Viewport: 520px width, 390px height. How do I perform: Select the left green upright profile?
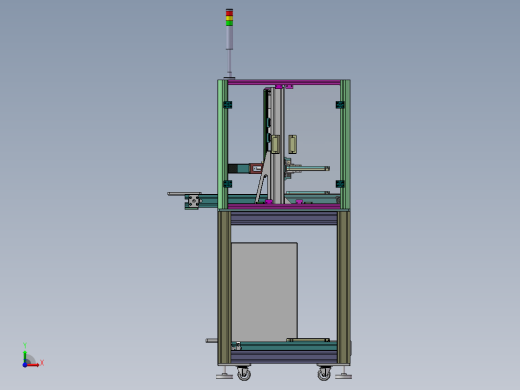(x=223, y=144)
